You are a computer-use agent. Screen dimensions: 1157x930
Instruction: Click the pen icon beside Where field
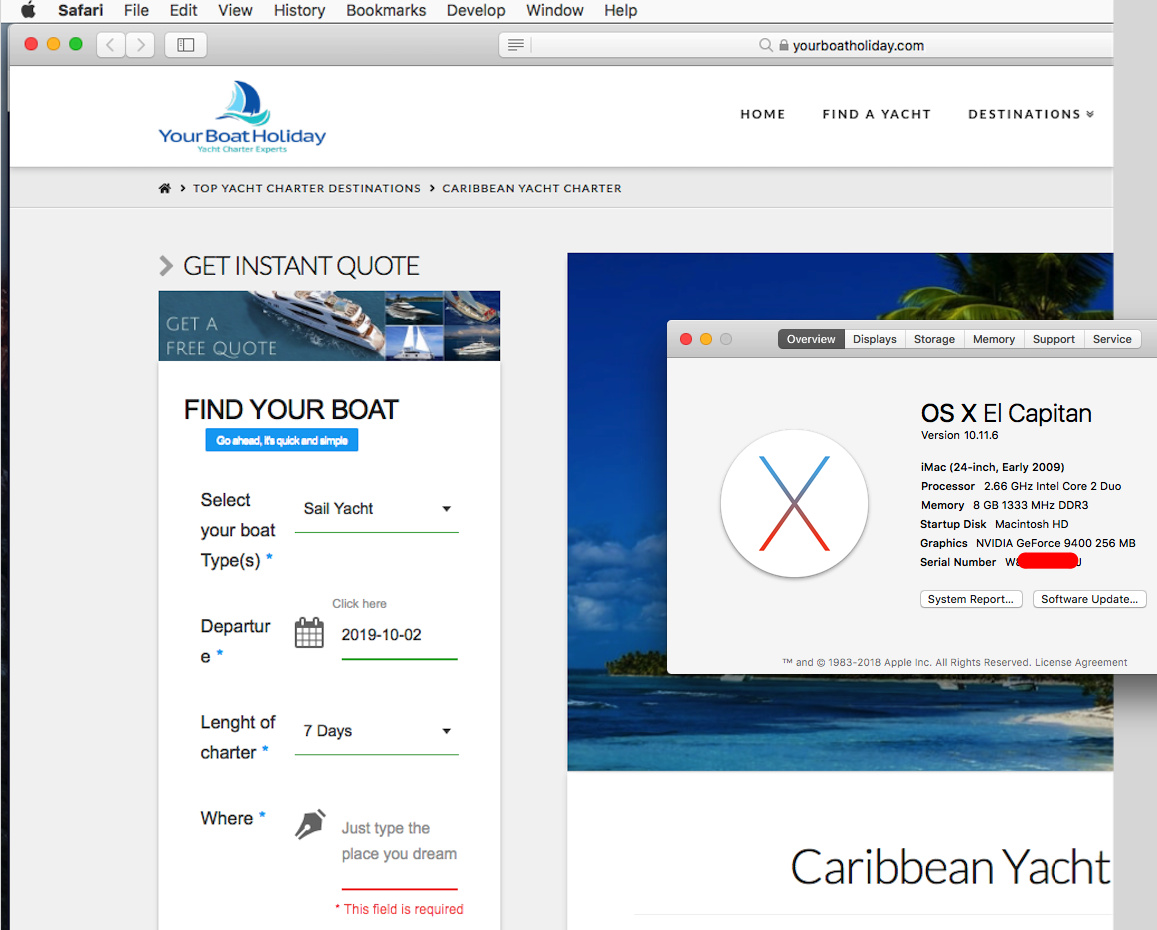pos(311,824)
